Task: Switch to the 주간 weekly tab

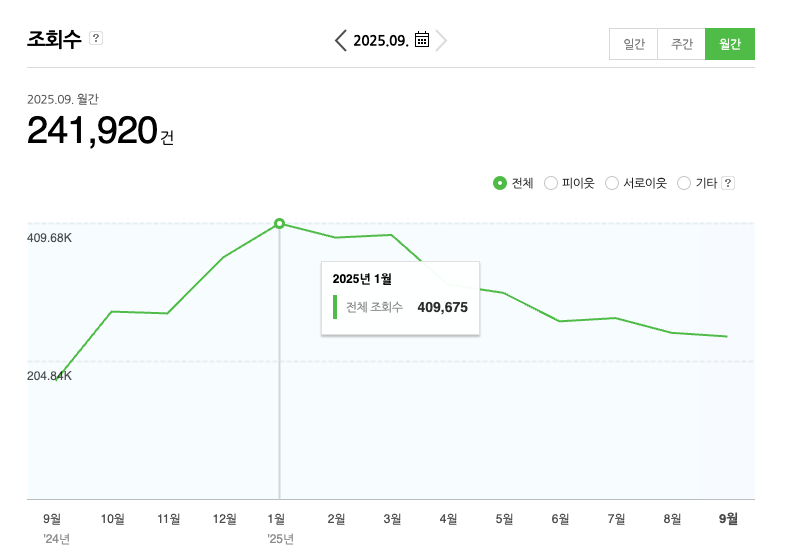Action: [x=681, y=45]
